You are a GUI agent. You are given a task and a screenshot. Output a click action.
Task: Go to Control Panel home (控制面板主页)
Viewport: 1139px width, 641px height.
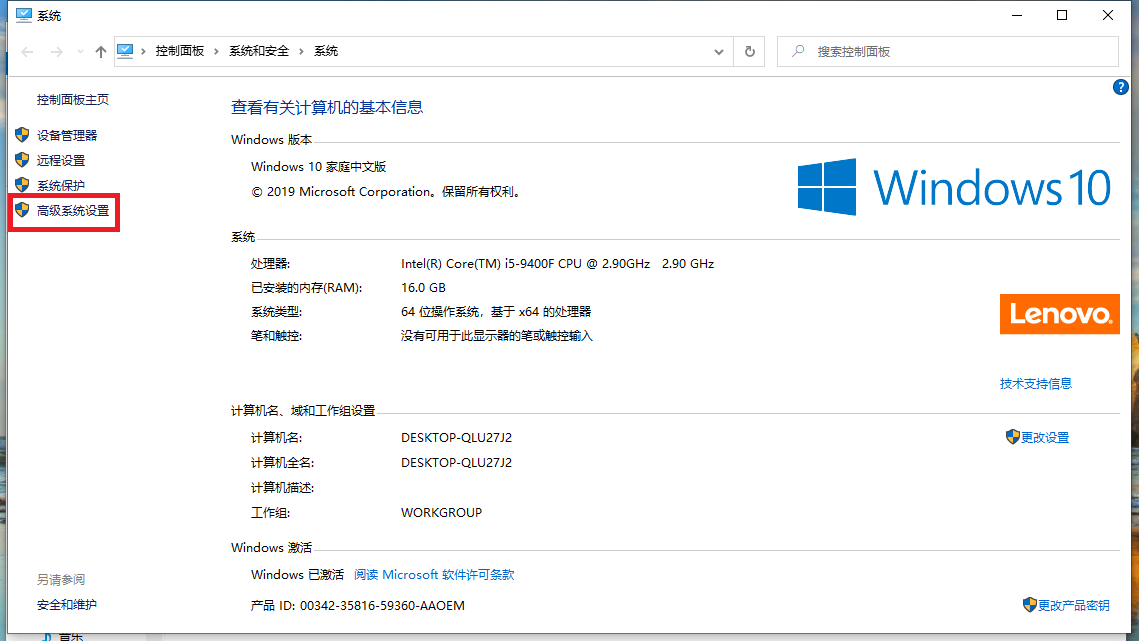[73, 100]
